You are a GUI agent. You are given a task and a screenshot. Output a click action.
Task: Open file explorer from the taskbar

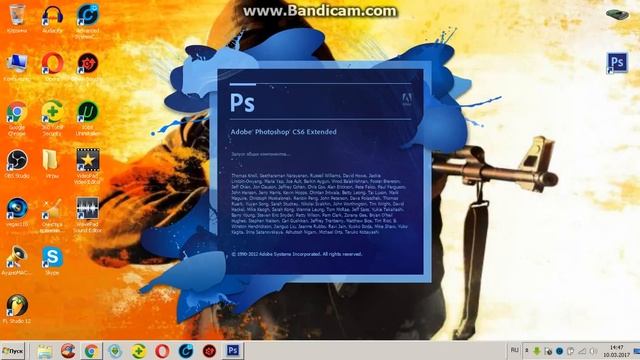45,351
